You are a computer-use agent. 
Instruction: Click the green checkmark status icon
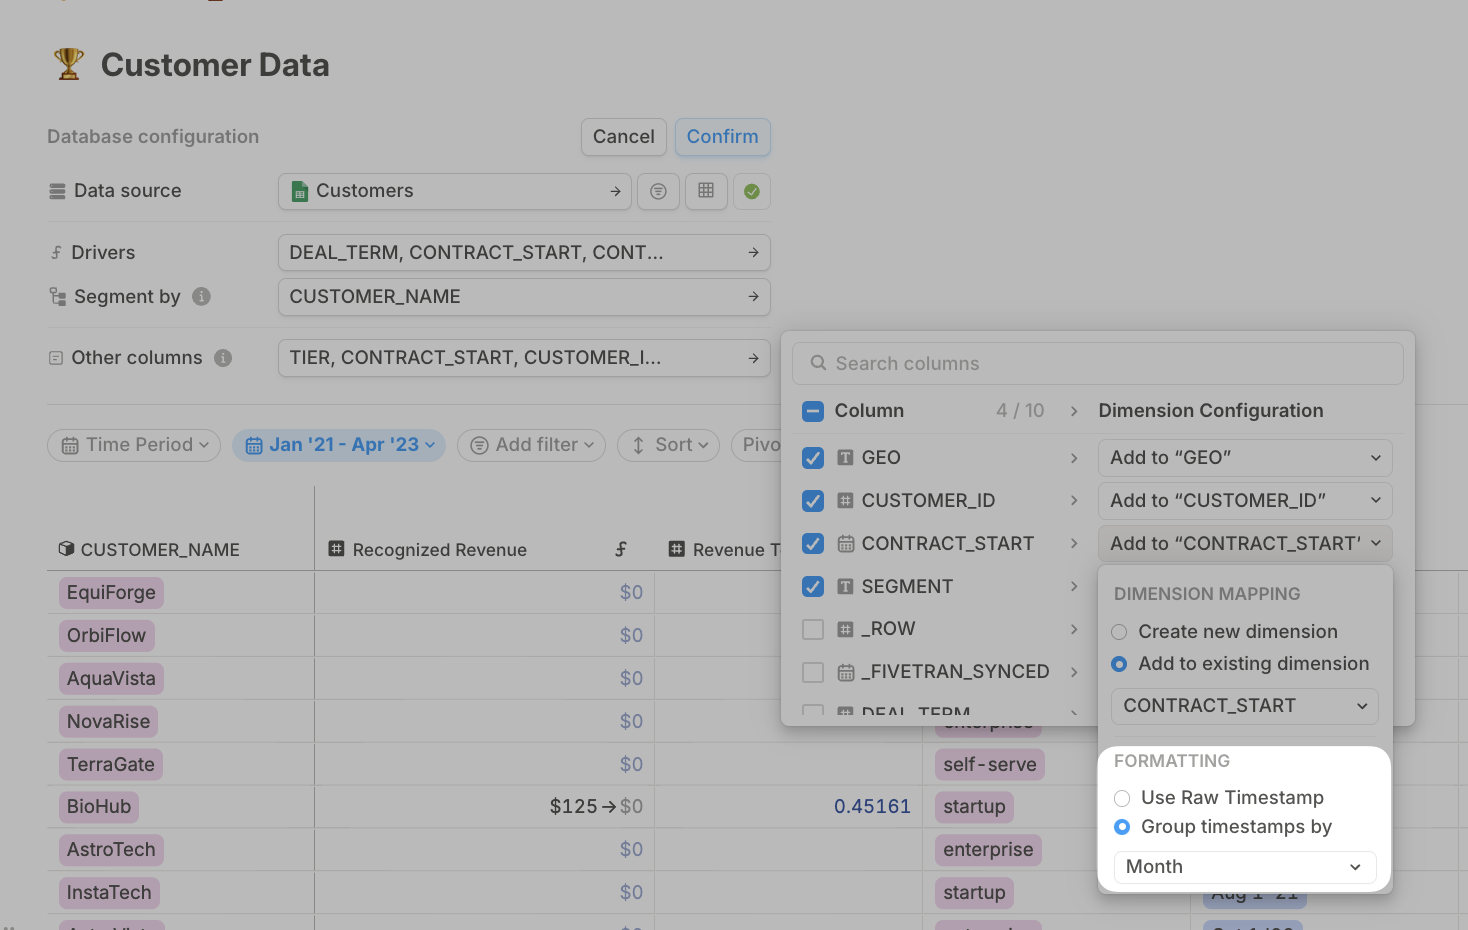752,191
